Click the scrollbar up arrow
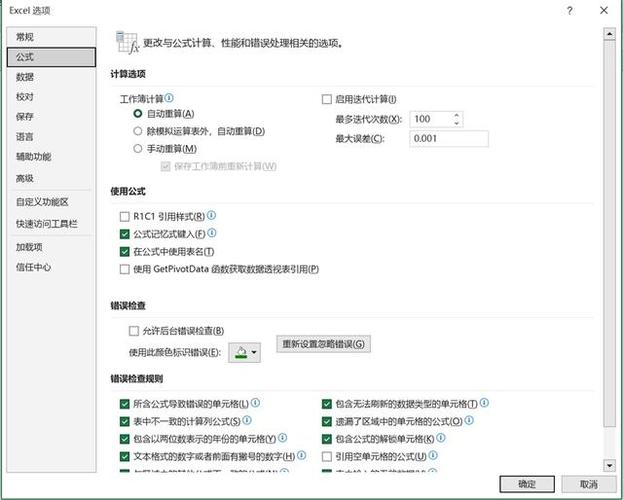The image size is (623, 500). click(609, 34)
